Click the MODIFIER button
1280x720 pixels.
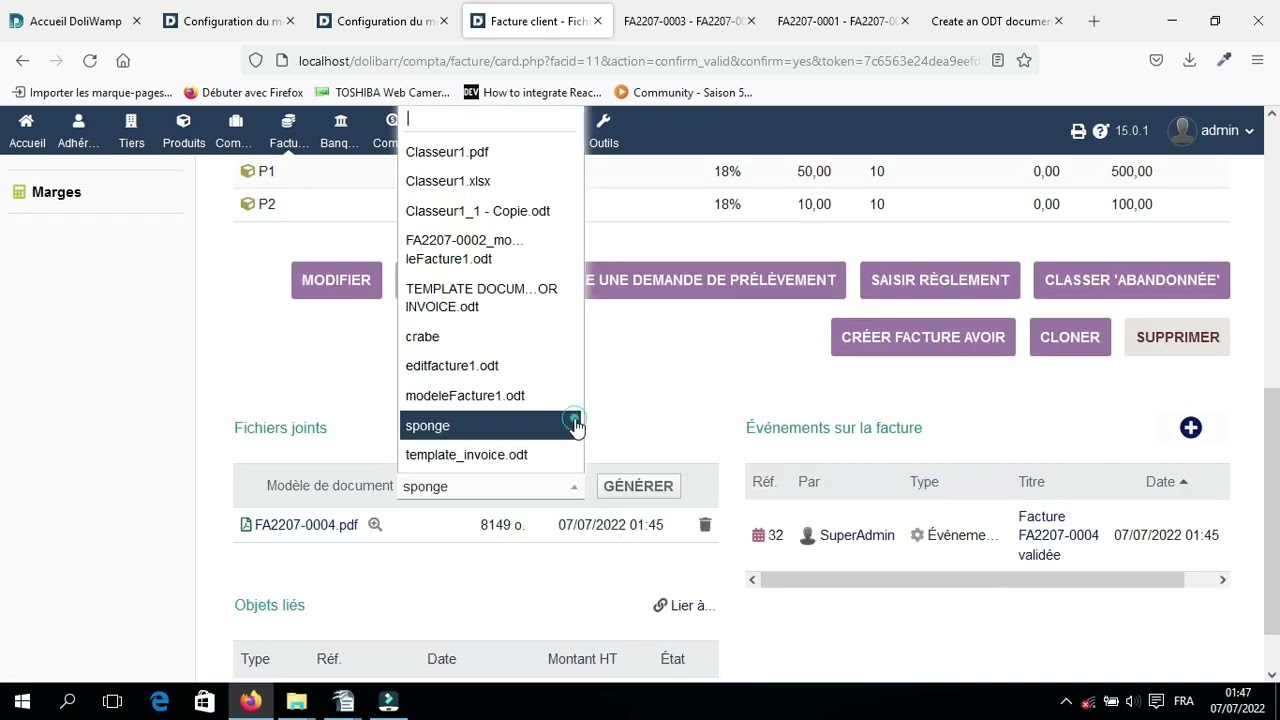point(336,280)
